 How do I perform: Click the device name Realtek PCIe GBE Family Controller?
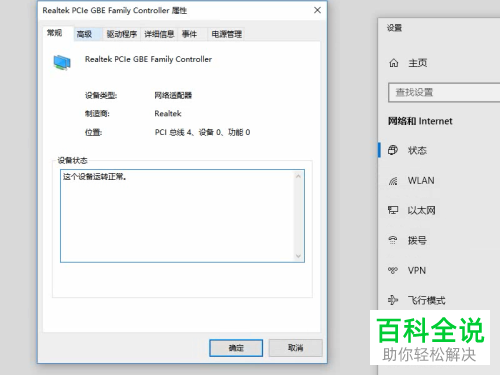[x=148, y=59]
